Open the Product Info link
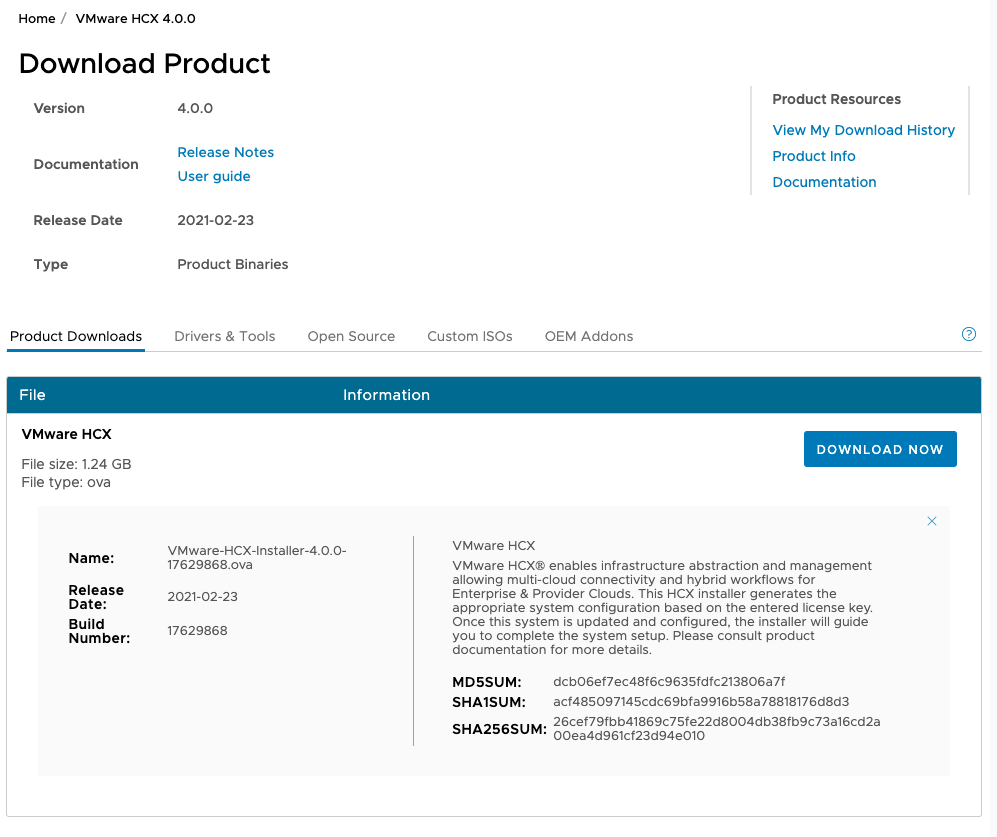This screenshot has height=837, width=997. tap(813, 156)
